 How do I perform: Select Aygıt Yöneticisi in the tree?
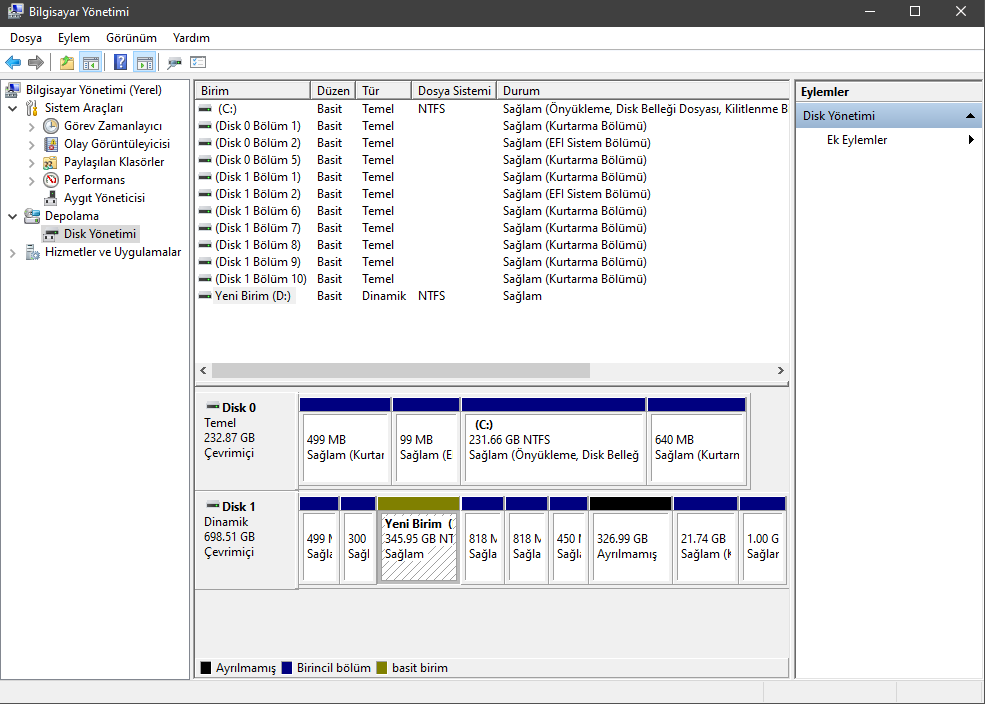[x=104, y=198]
